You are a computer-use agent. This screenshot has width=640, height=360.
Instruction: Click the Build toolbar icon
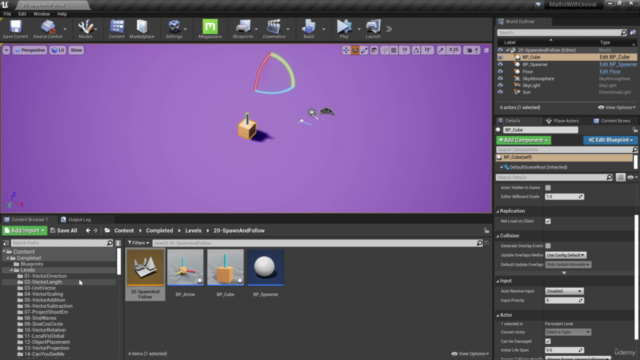coord(309,29)
